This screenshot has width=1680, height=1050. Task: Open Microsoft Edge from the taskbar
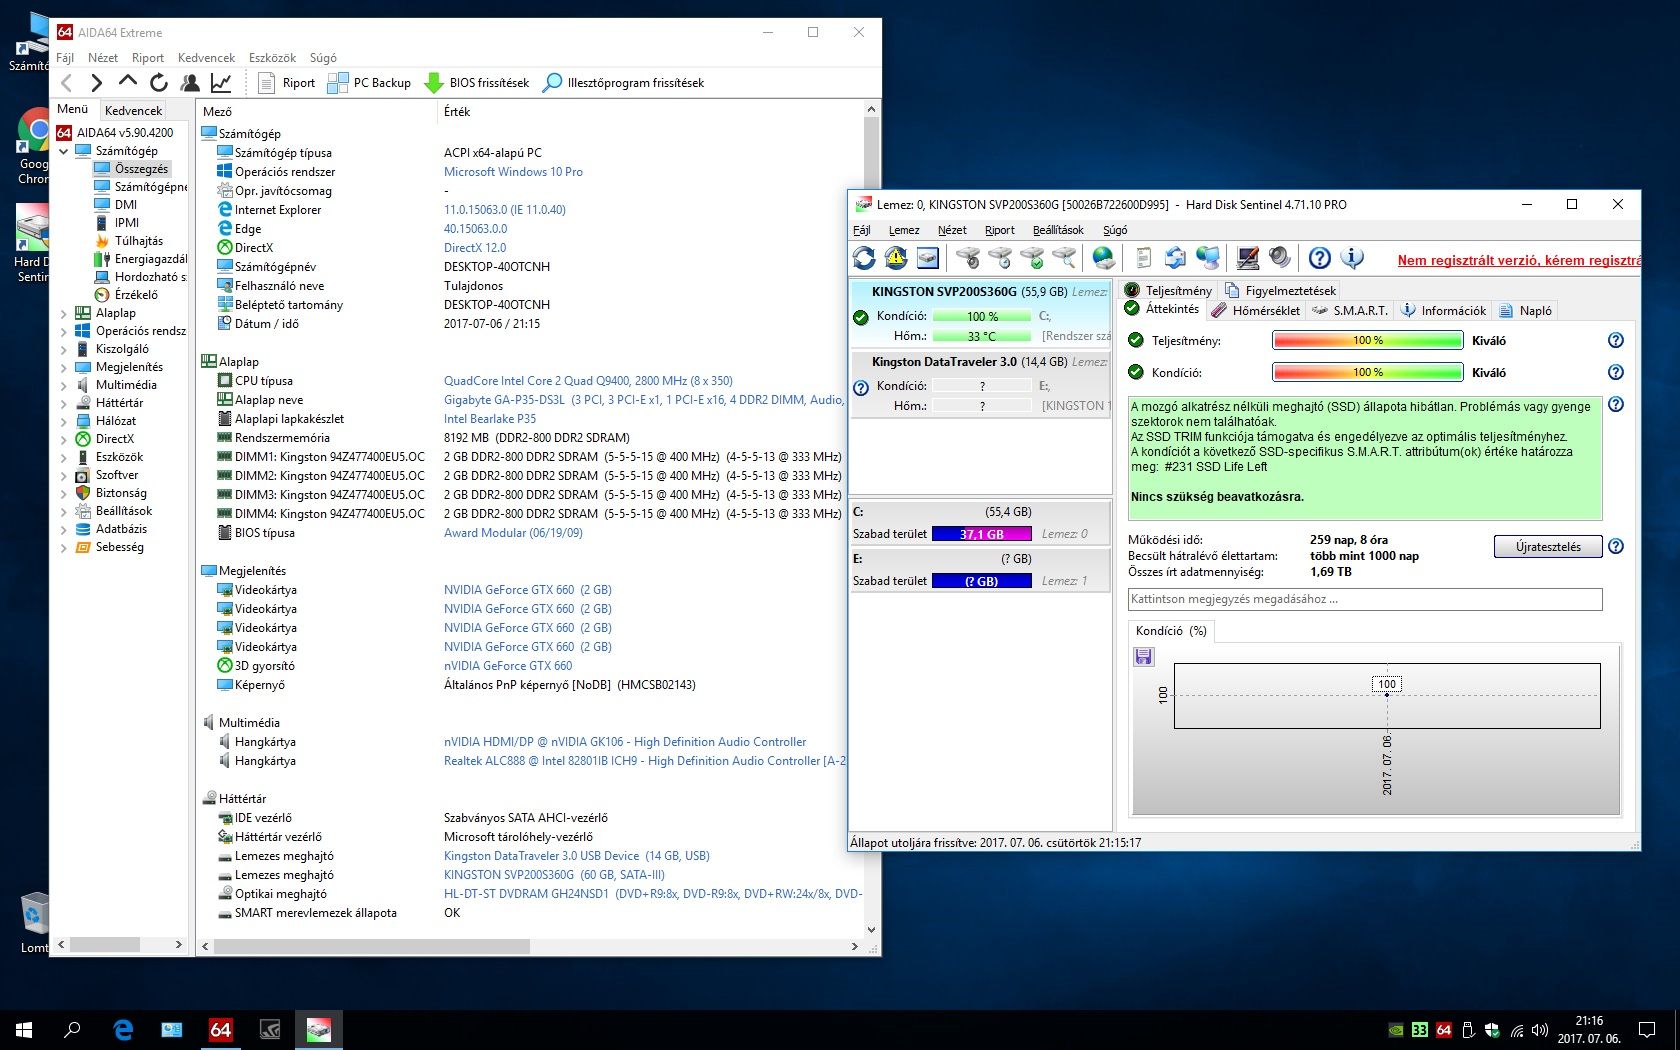click(x=123, y=1029)
